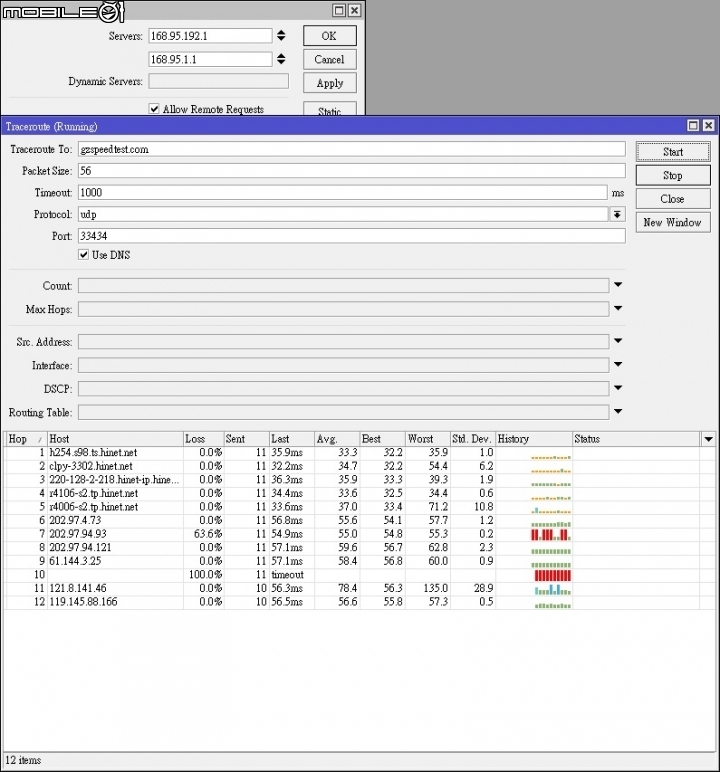Click the red history graph of hop 7
This screenshot has width=720, height=772.
(x=550, y=535)
